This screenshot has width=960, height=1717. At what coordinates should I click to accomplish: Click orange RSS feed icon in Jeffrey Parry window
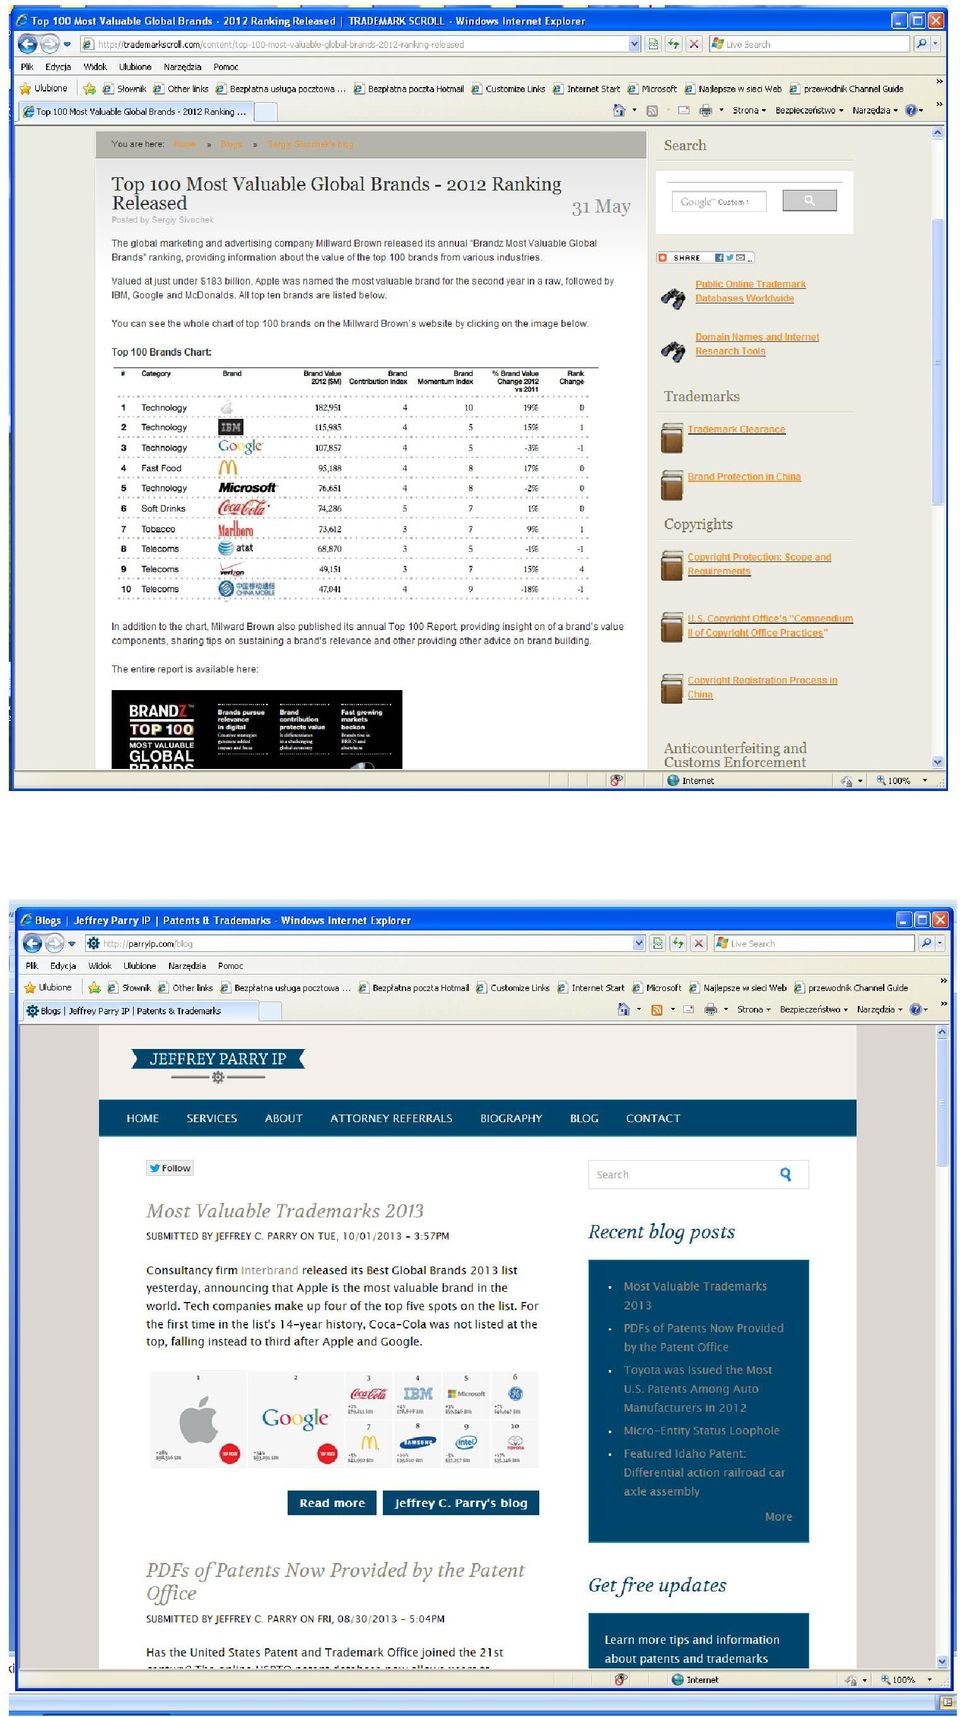tap(657, 1009)
